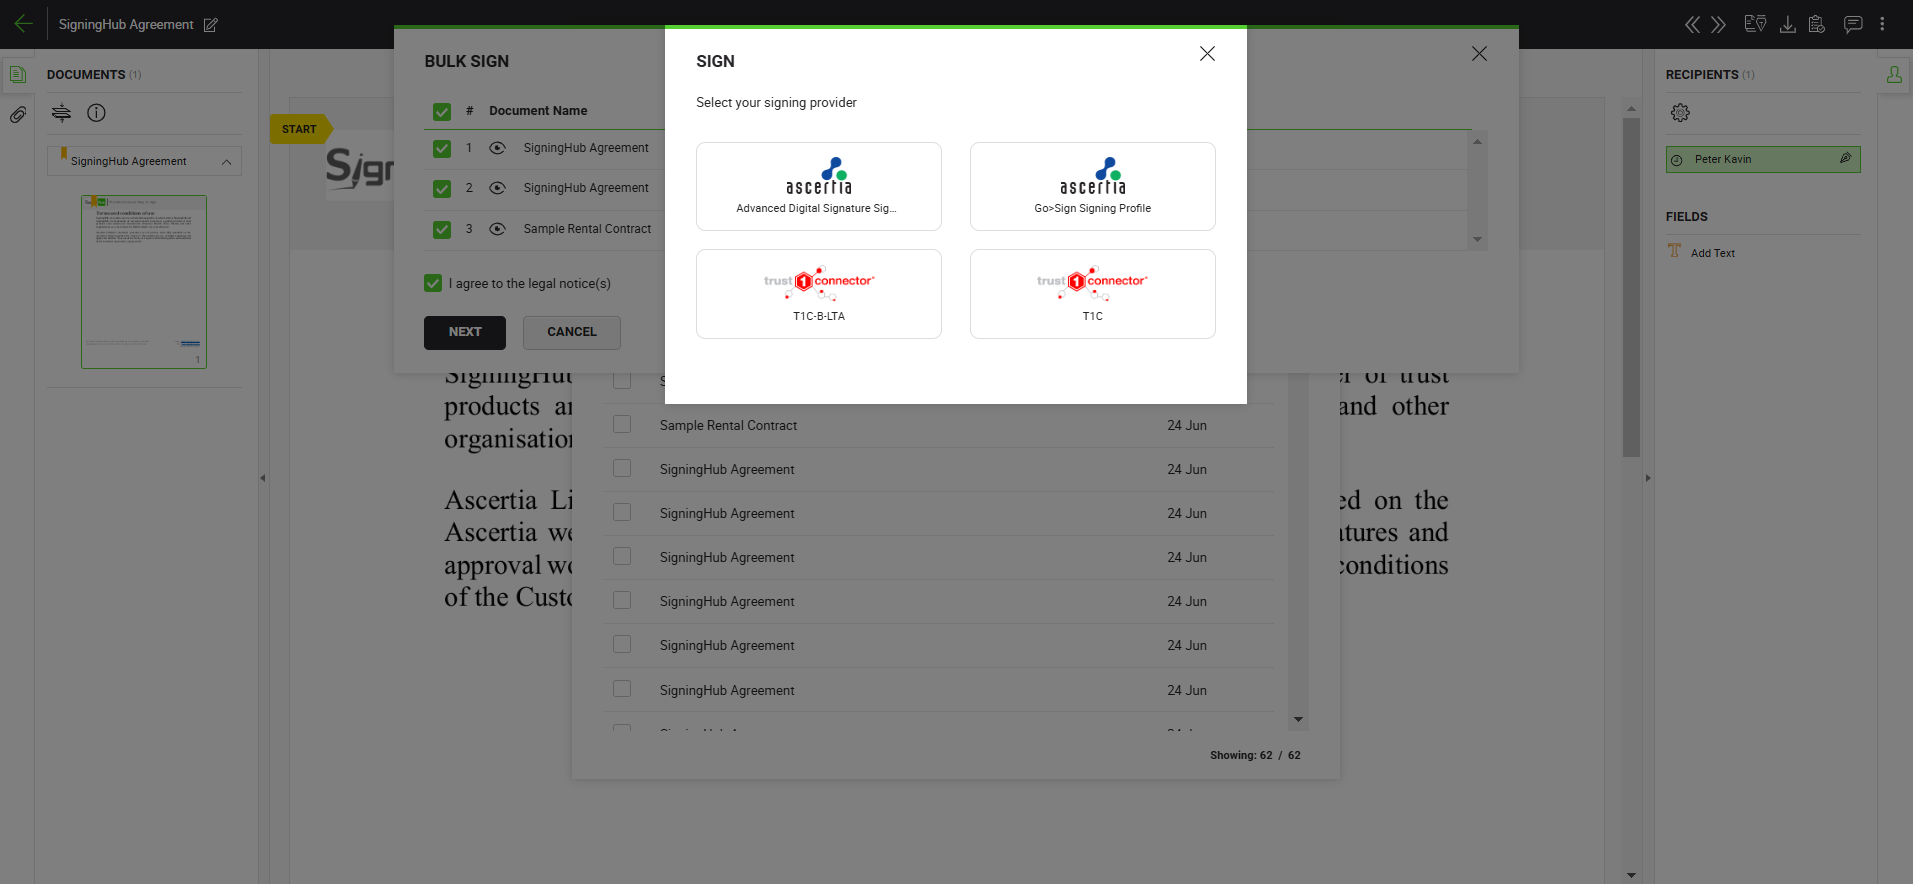The width and height of the screenshot is (1913, 884).
Task: Collapse the left panel using splitter arrow
Action: [x=263, y=478]
